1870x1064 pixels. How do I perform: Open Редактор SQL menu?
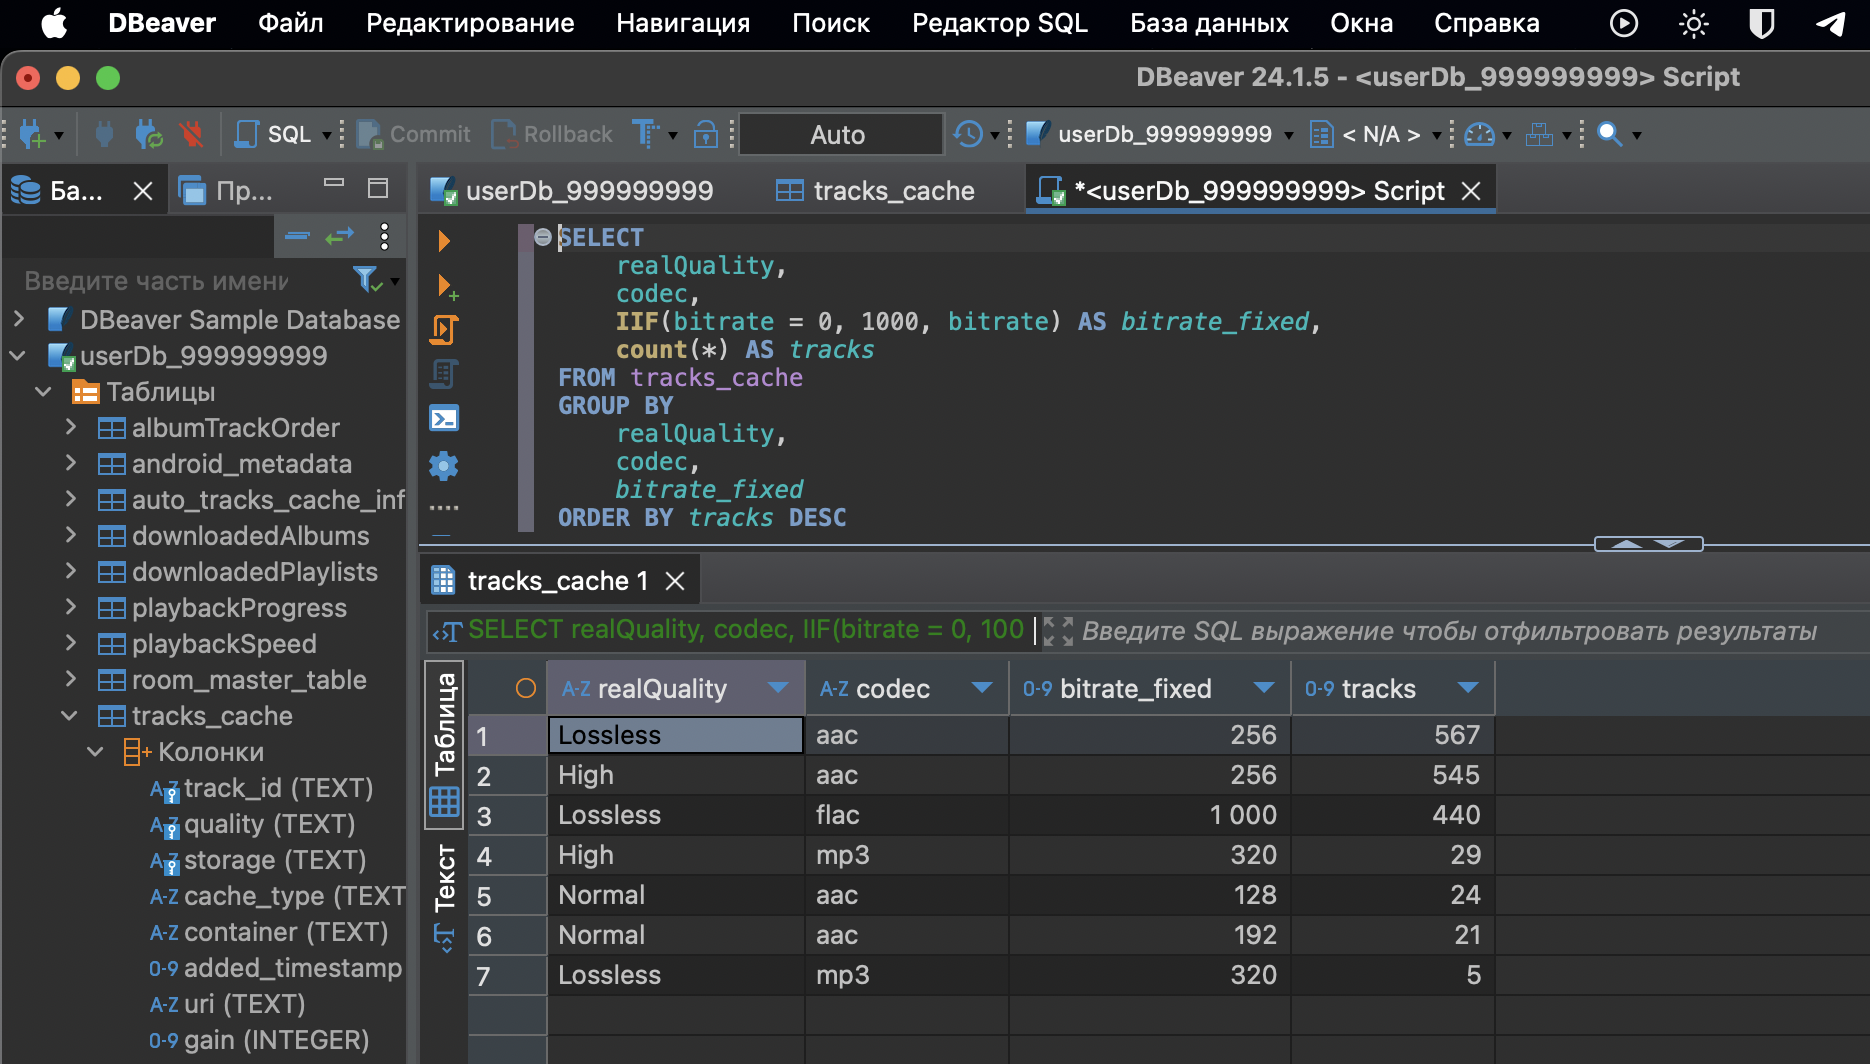click(1000, 23)
